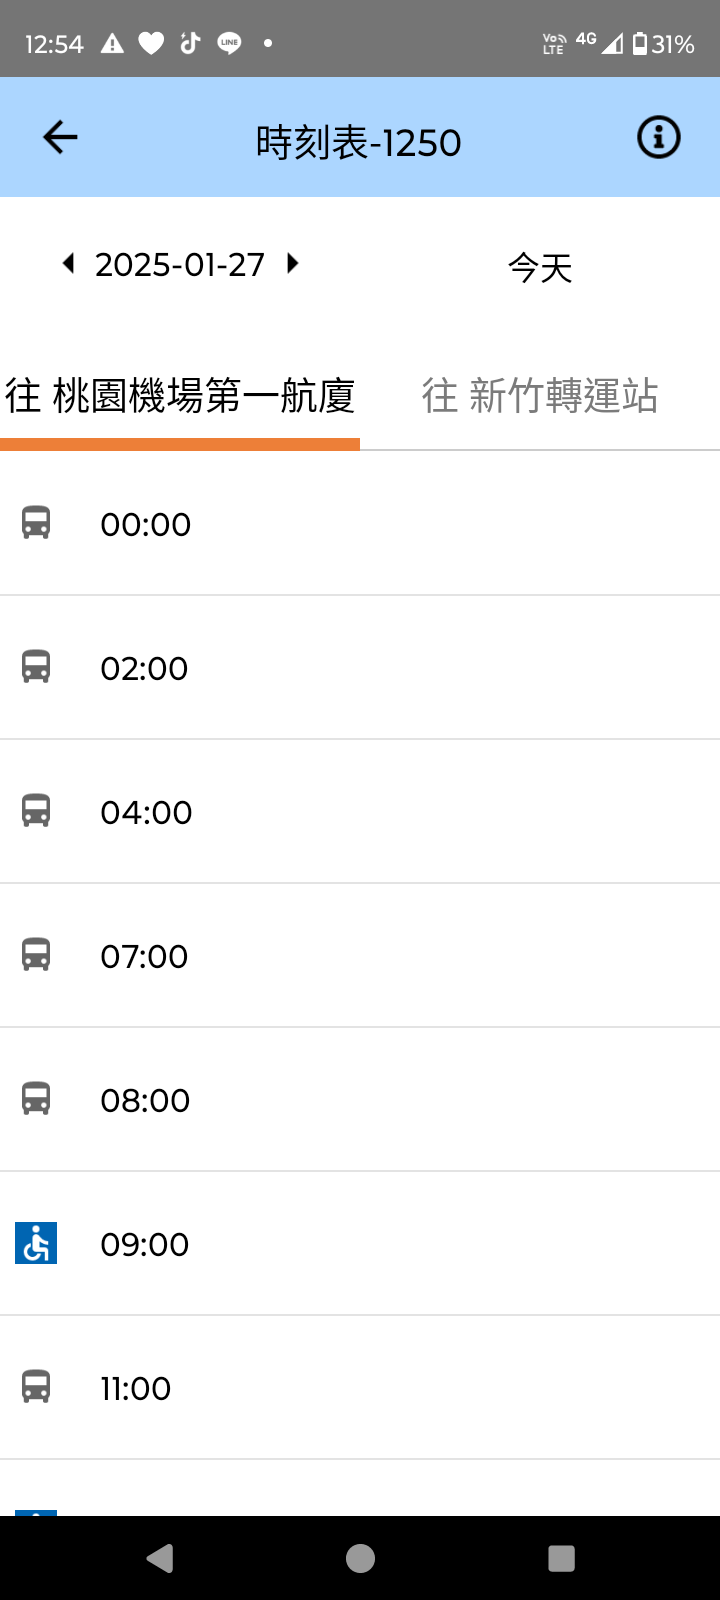Image resolution: width=720 pixels, height=1600 pixels.
Task: Tap the bus icon beside 07:00
Action: point(36,955)
